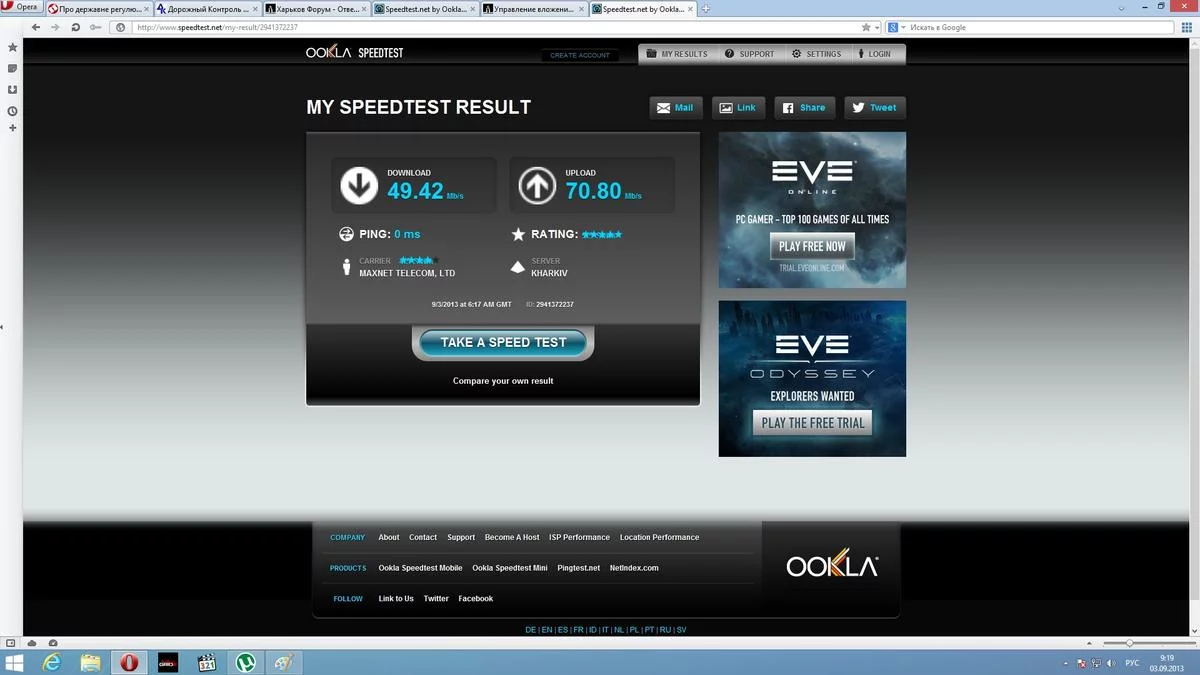Launch Internet Explorer from taskbar
The width and height of the screenshot is (1200, 675).
pos(52,662)
